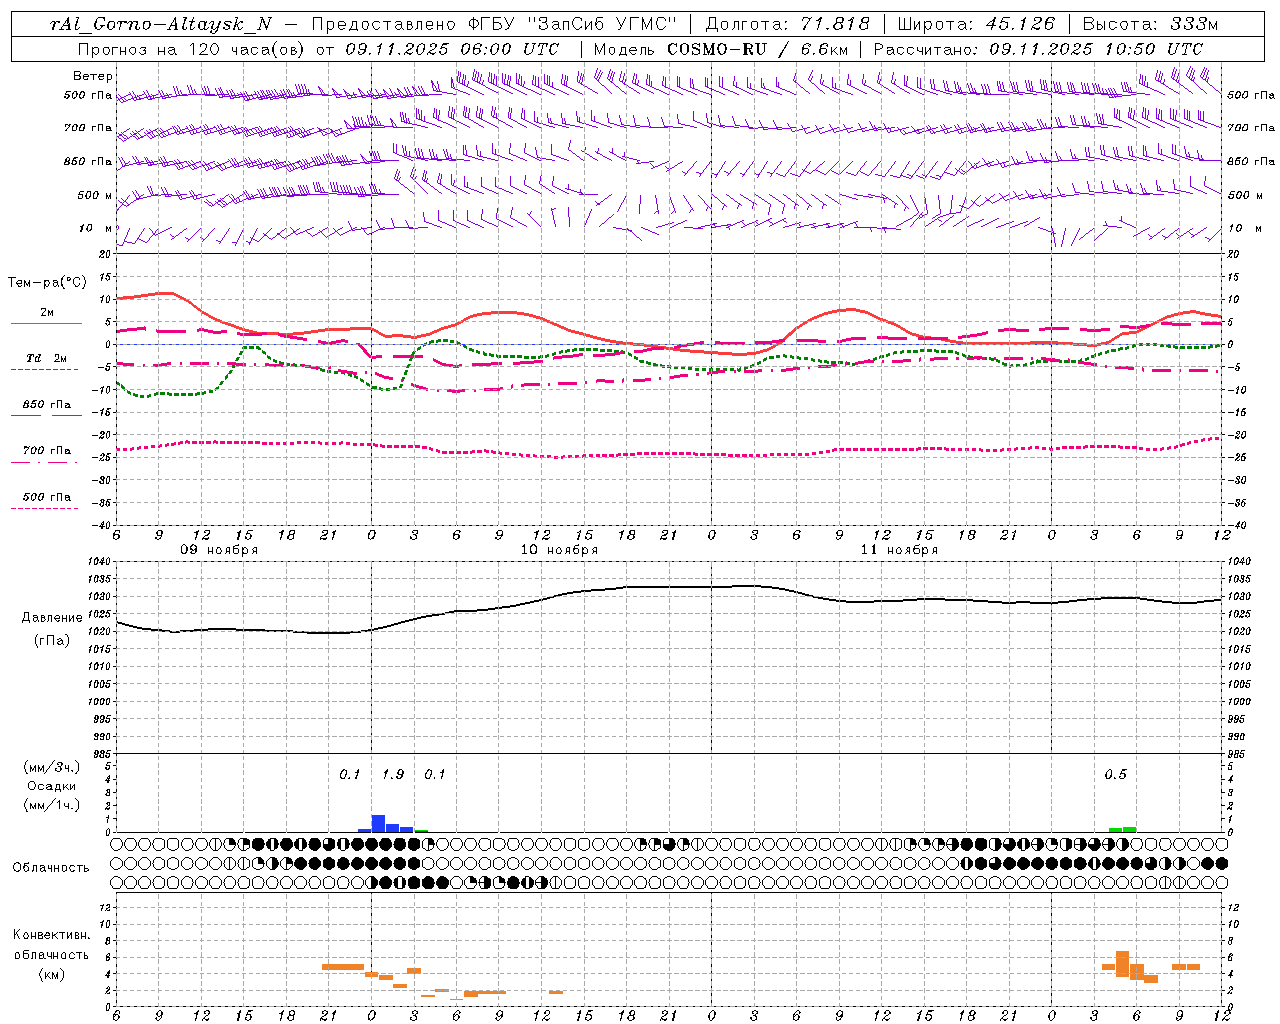The height and width of the screenshot is (1024, 1280).
Task: Click the Прогноз на 120 часа(ов) text
Action: click(192, 49)
